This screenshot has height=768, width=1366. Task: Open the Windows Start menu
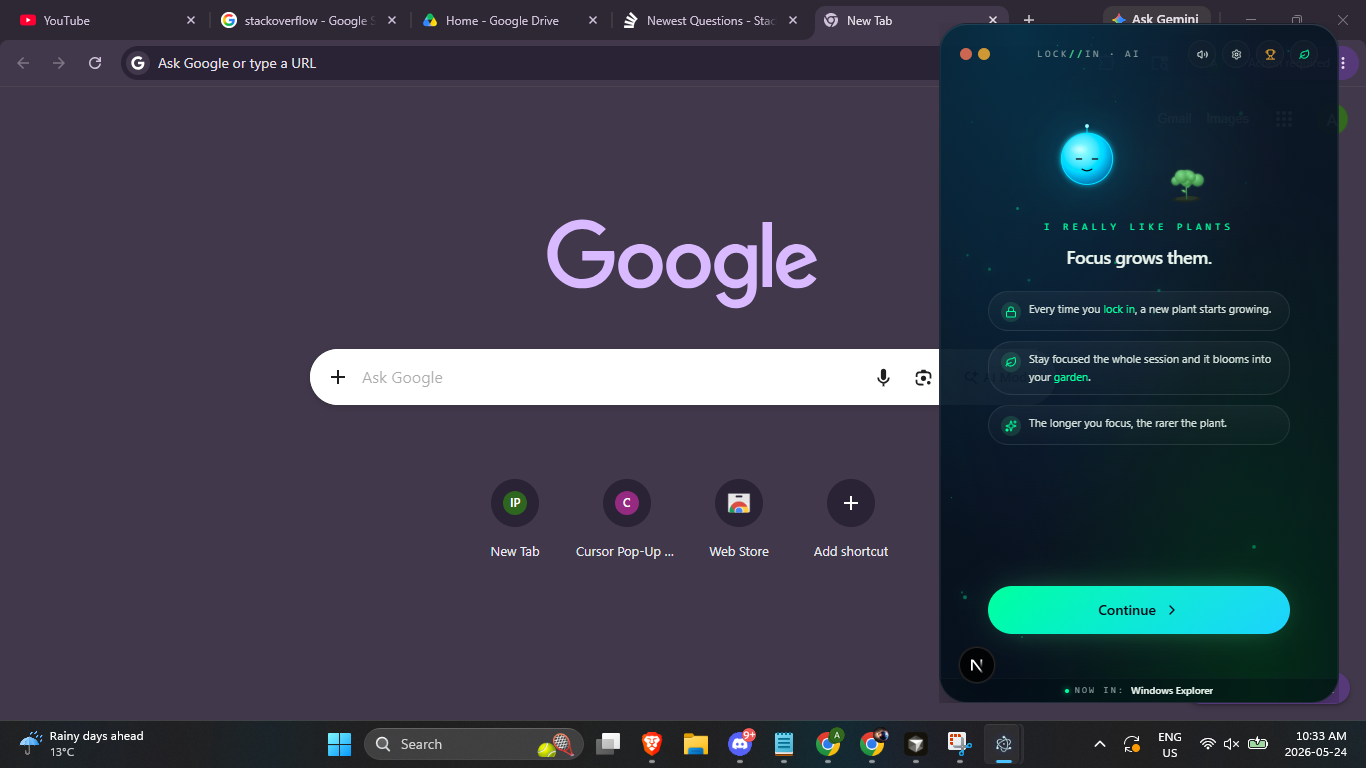click(340, 744)
